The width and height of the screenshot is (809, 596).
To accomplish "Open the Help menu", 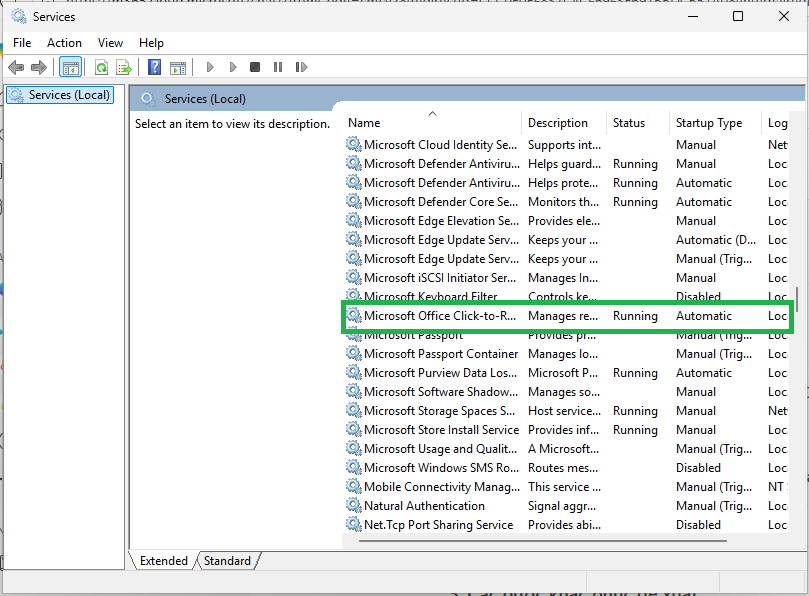I will 151,43.
